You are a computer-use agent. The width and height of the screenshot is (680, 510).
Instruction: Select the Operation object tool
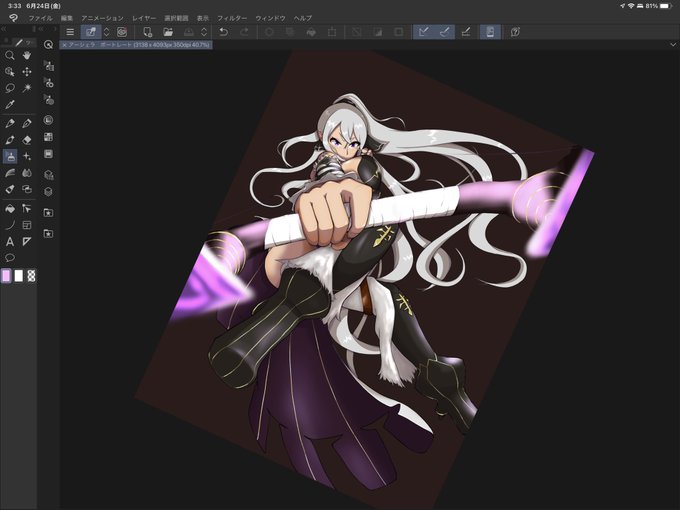10,72
